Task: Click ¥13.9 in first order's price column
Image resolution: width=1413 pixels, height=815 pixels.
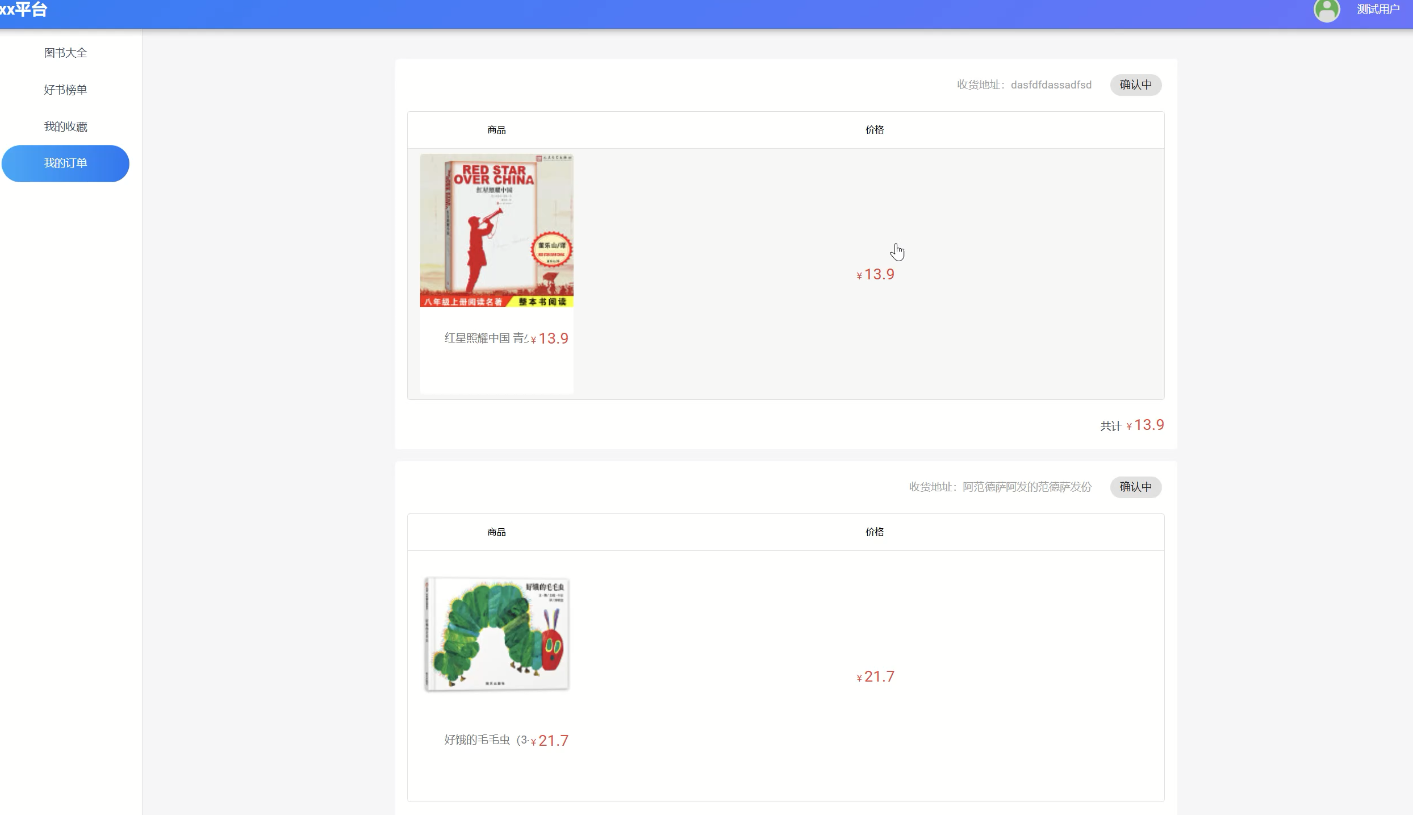Action: coord(875,274)
